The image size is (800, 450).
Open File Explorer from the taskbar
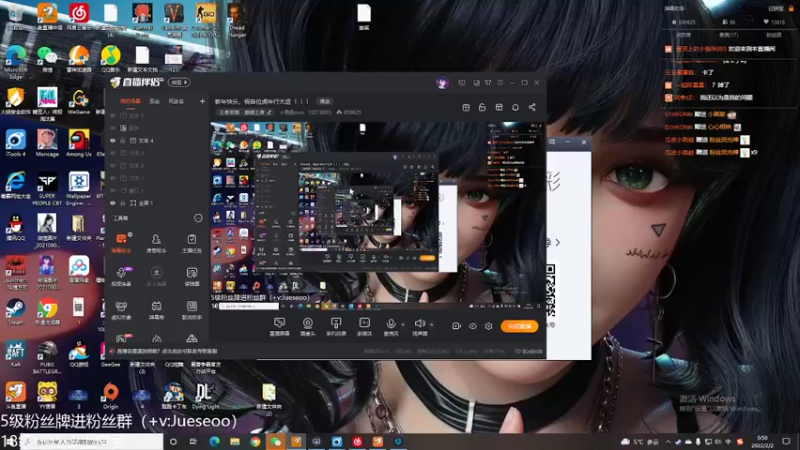(235, 442)
